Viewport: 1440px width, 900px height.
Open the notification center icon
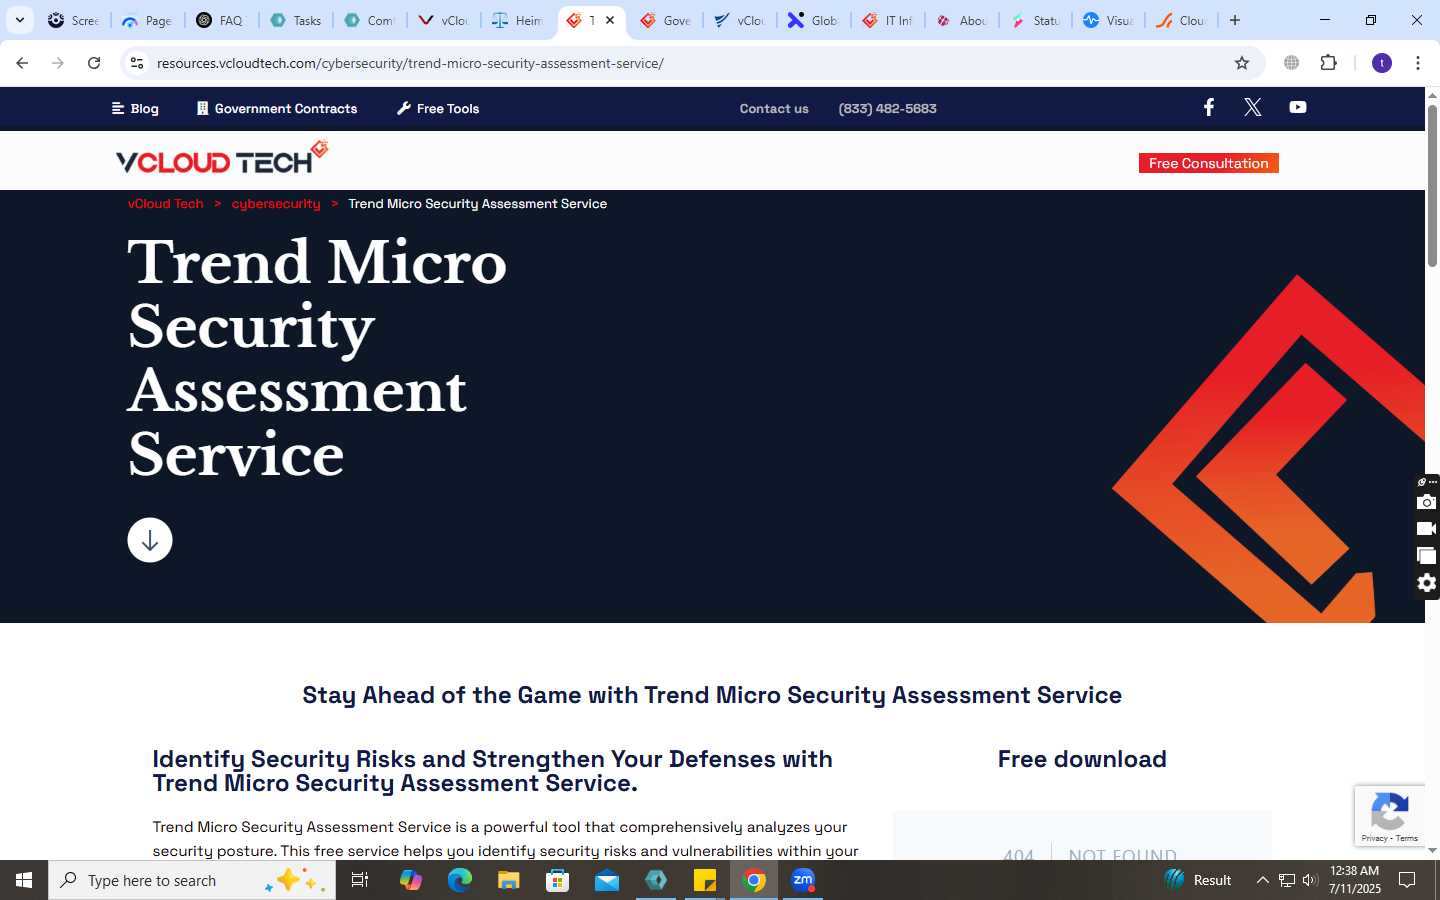(x=1407, y=880)
